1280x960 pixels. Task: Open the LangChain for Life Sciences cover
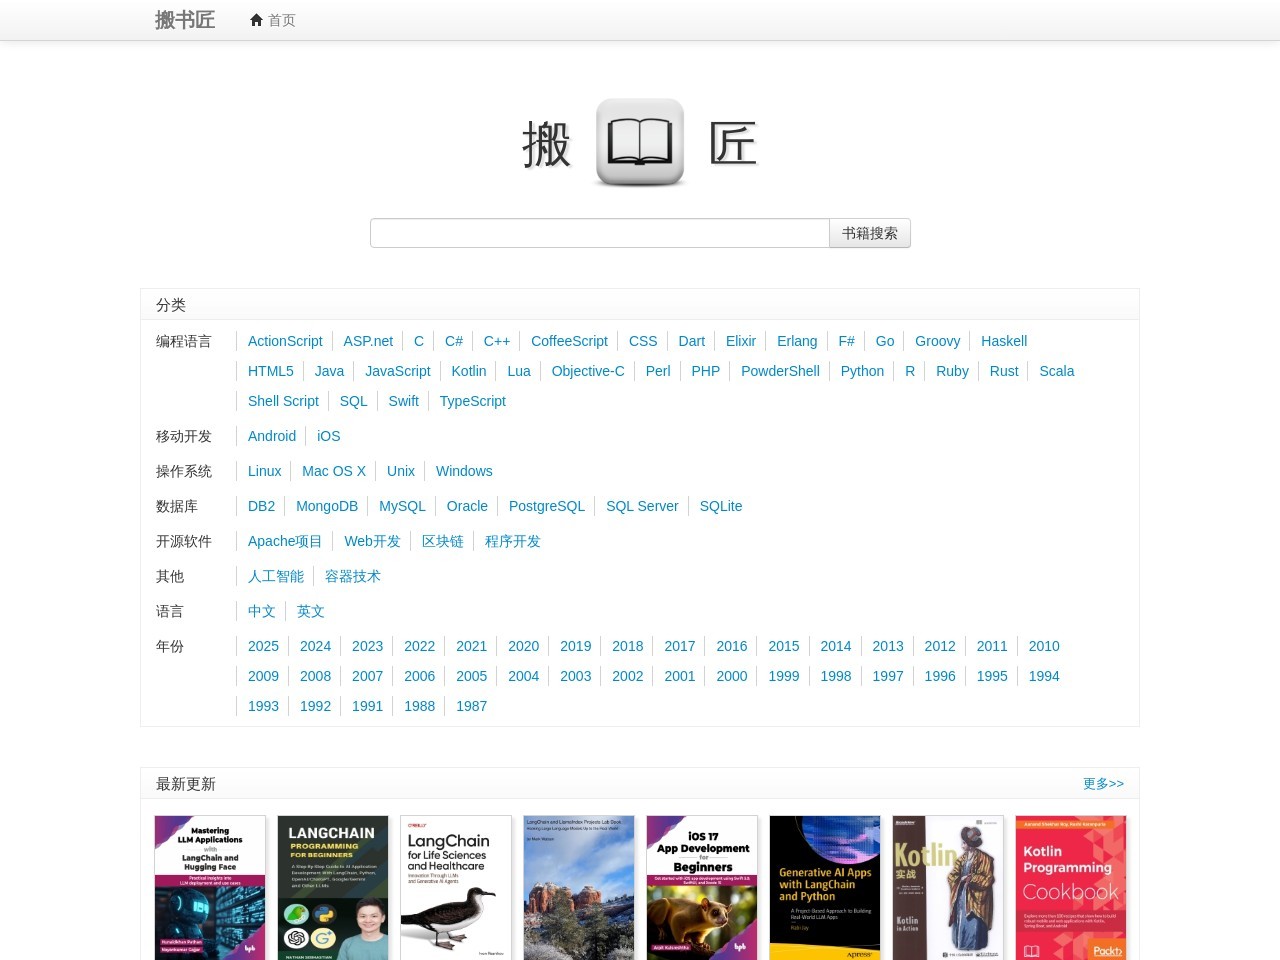(x=456, y=887)
